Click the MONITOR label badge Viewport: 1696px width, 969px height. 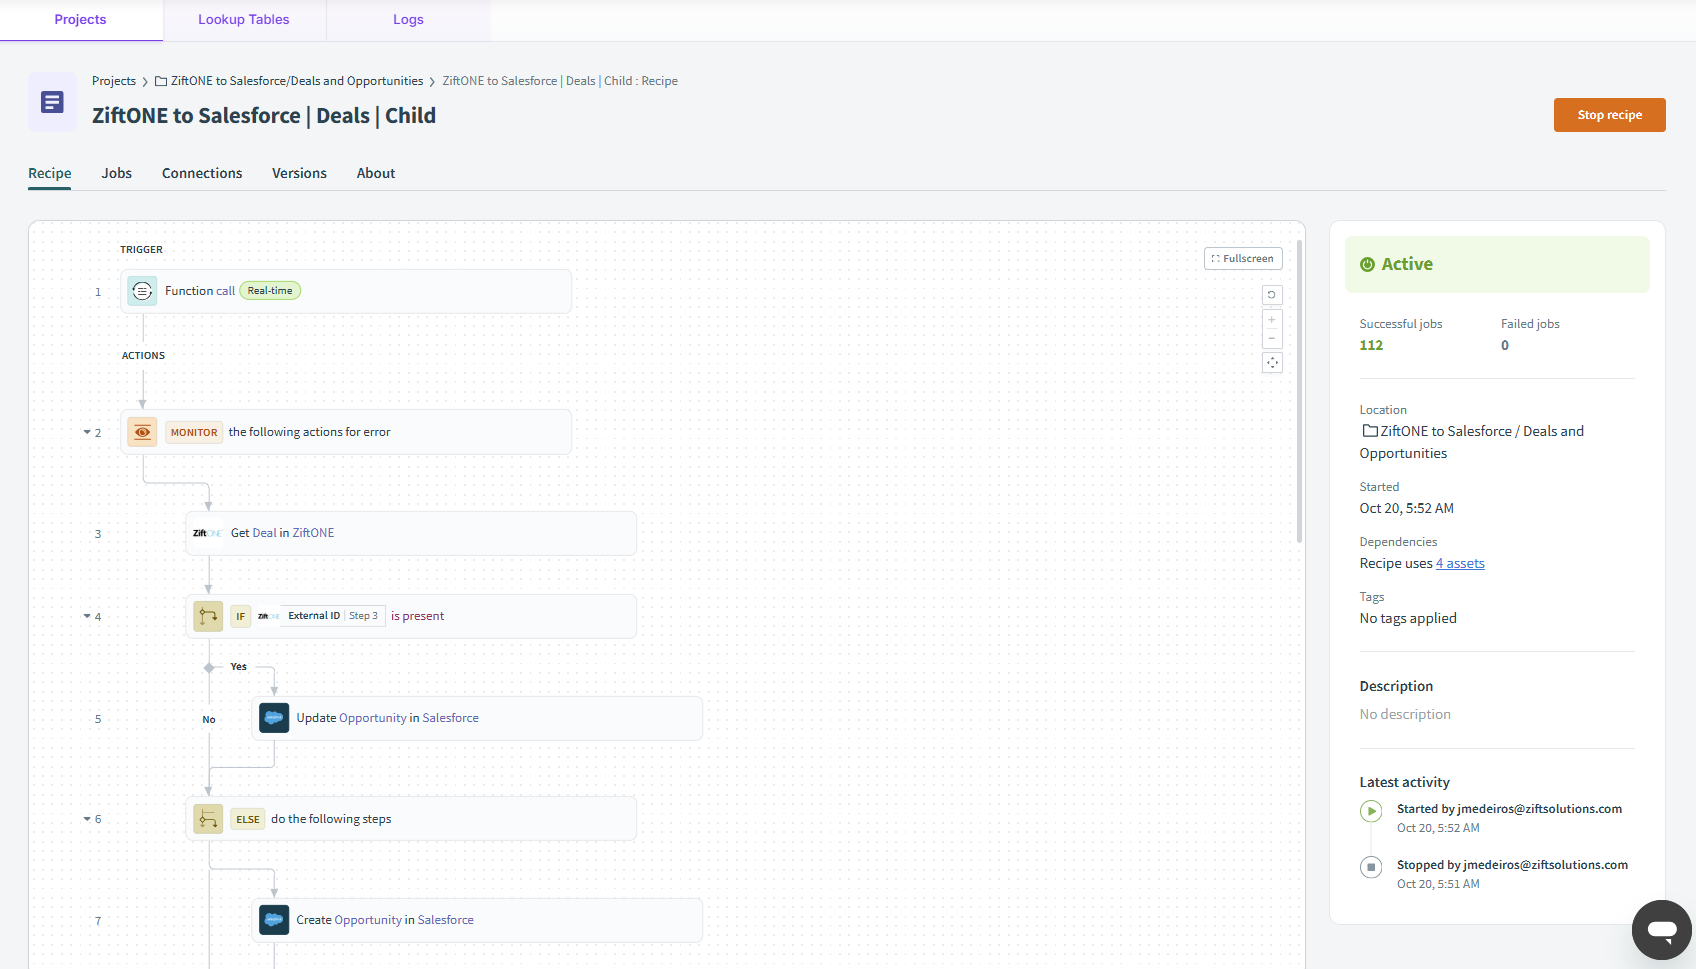(194, 433)
